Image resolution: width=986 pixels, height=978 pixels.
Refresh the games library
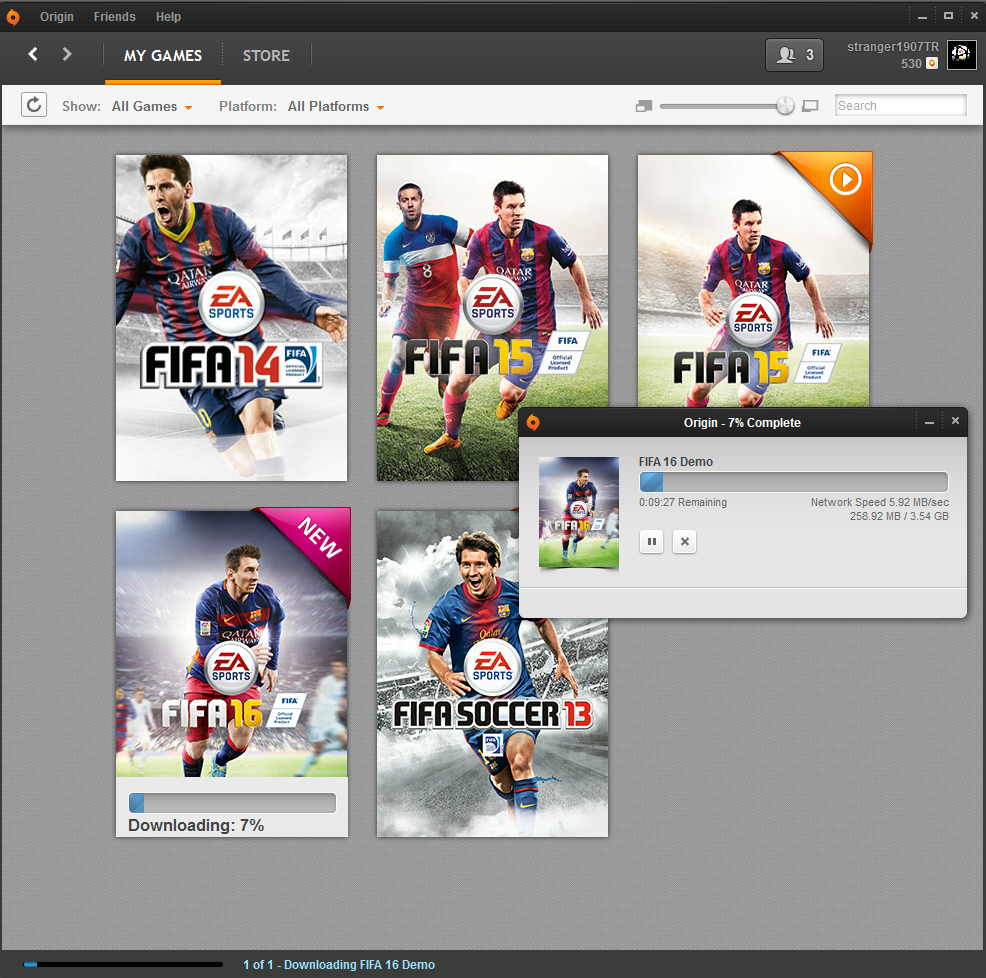click(x=34, y=104)
